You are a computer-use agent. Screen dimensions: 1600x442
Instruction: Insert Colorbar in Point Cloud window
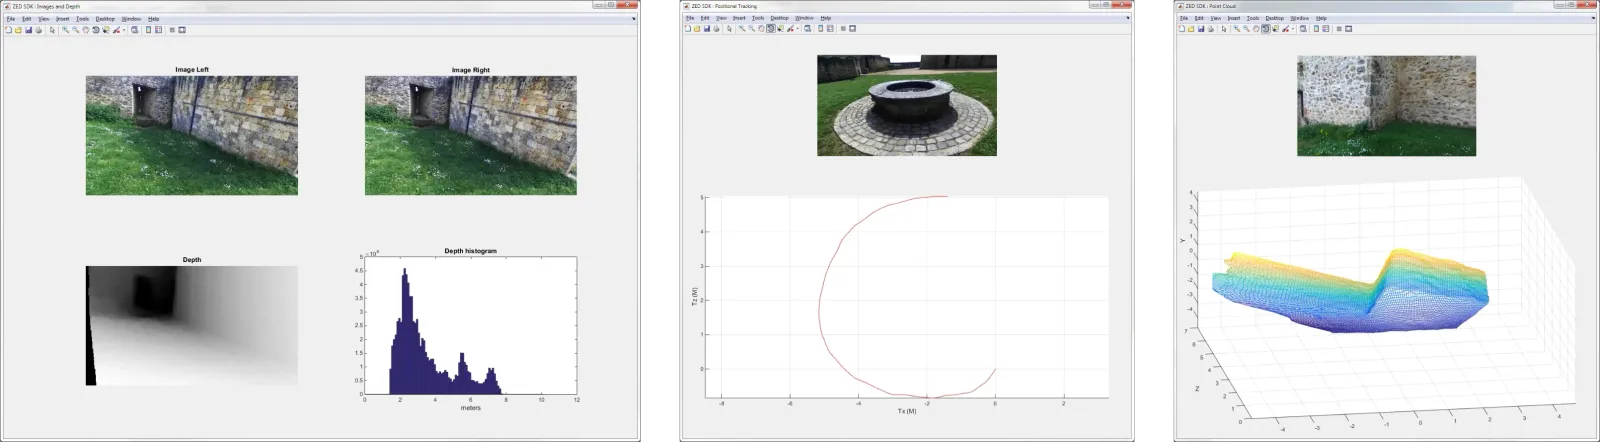tap(1316, 29)
